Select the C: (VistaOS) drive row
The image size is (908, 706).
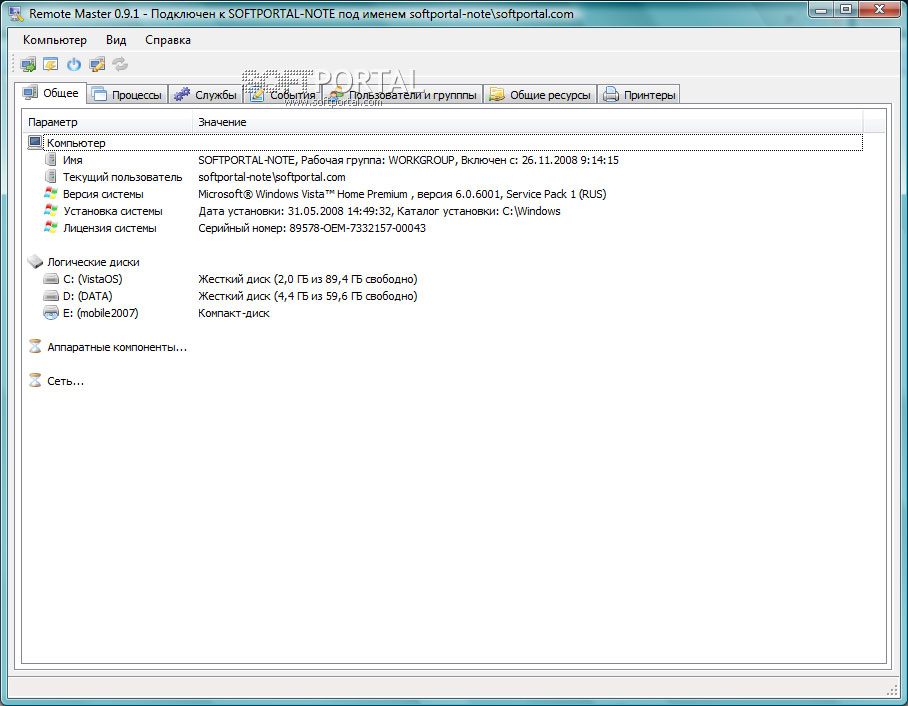[x=445, y=279]
